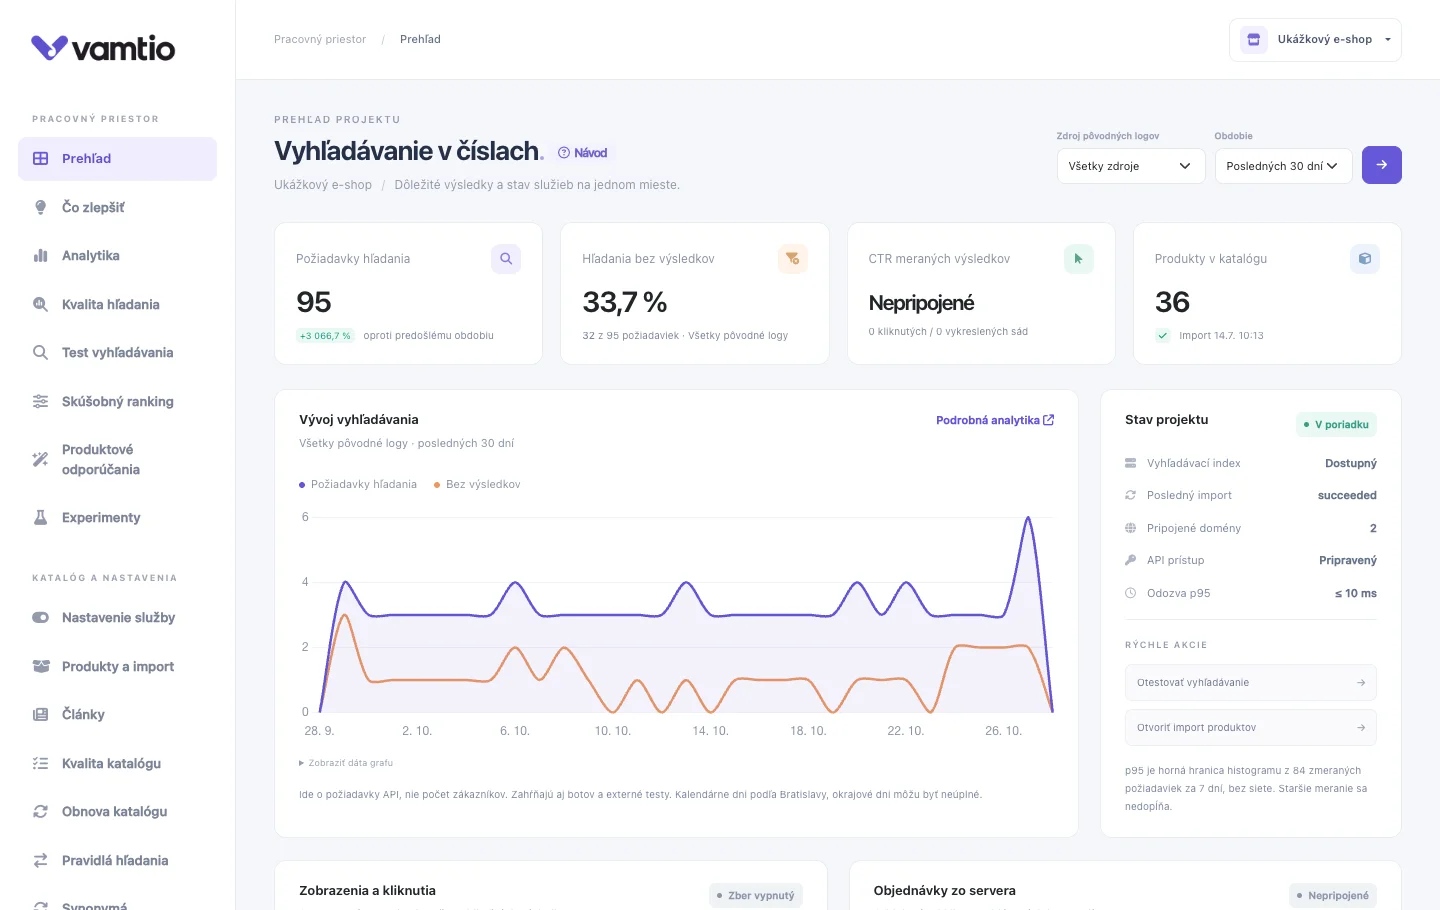Click the V poriadku status badge

(x=1336, y=425)
